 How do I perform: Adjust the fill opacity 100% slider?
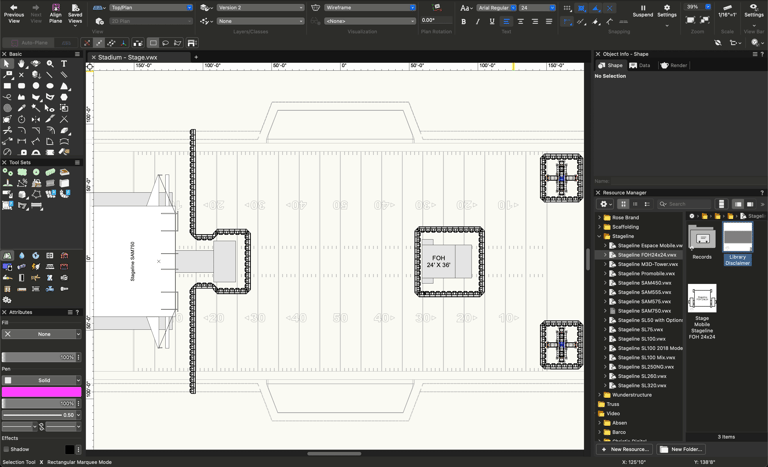39,357
